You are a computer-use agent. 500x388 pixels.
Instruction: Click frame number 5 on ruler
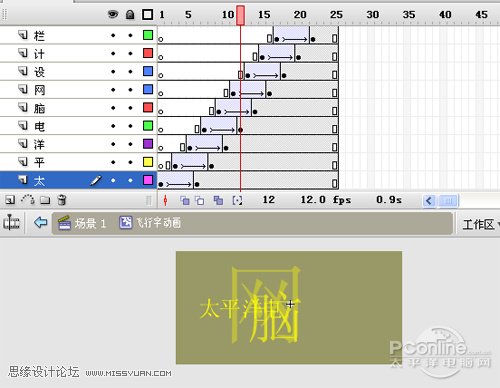pos(188,15)
